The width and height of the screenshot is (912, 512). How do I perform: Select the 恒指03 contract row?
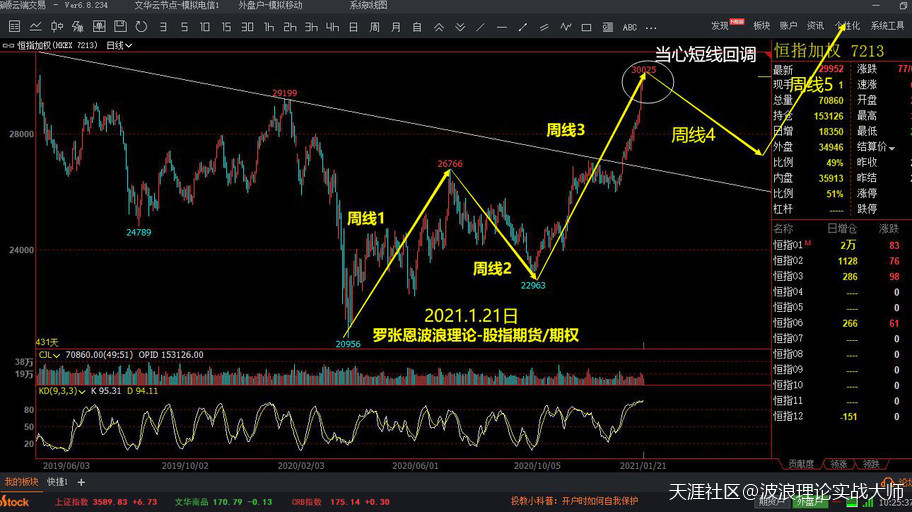[842, 277]
